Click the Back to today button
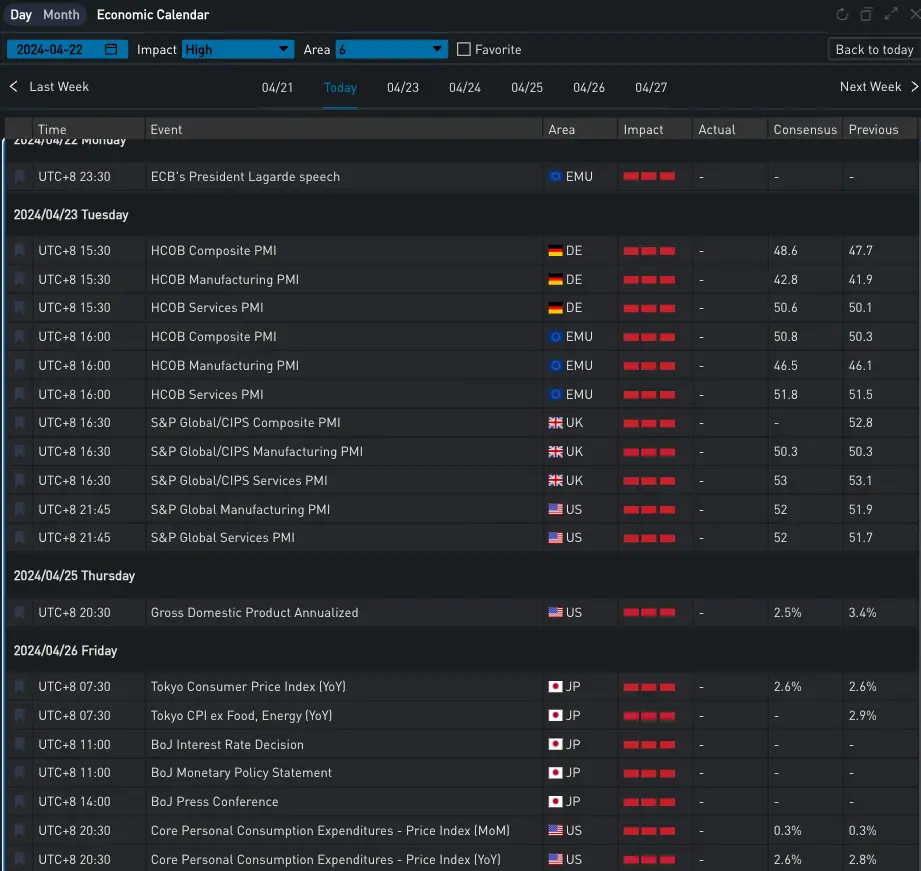 pos(874,50)
